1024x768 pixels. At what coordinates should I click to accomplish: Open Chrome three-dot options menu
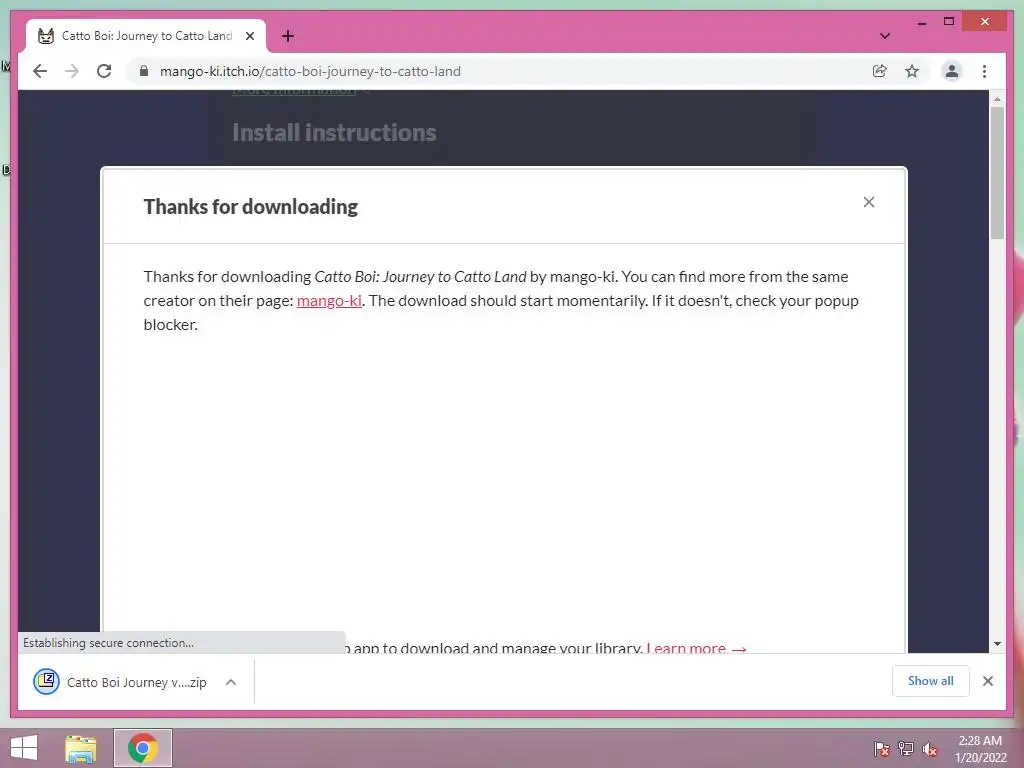(984, 71)
